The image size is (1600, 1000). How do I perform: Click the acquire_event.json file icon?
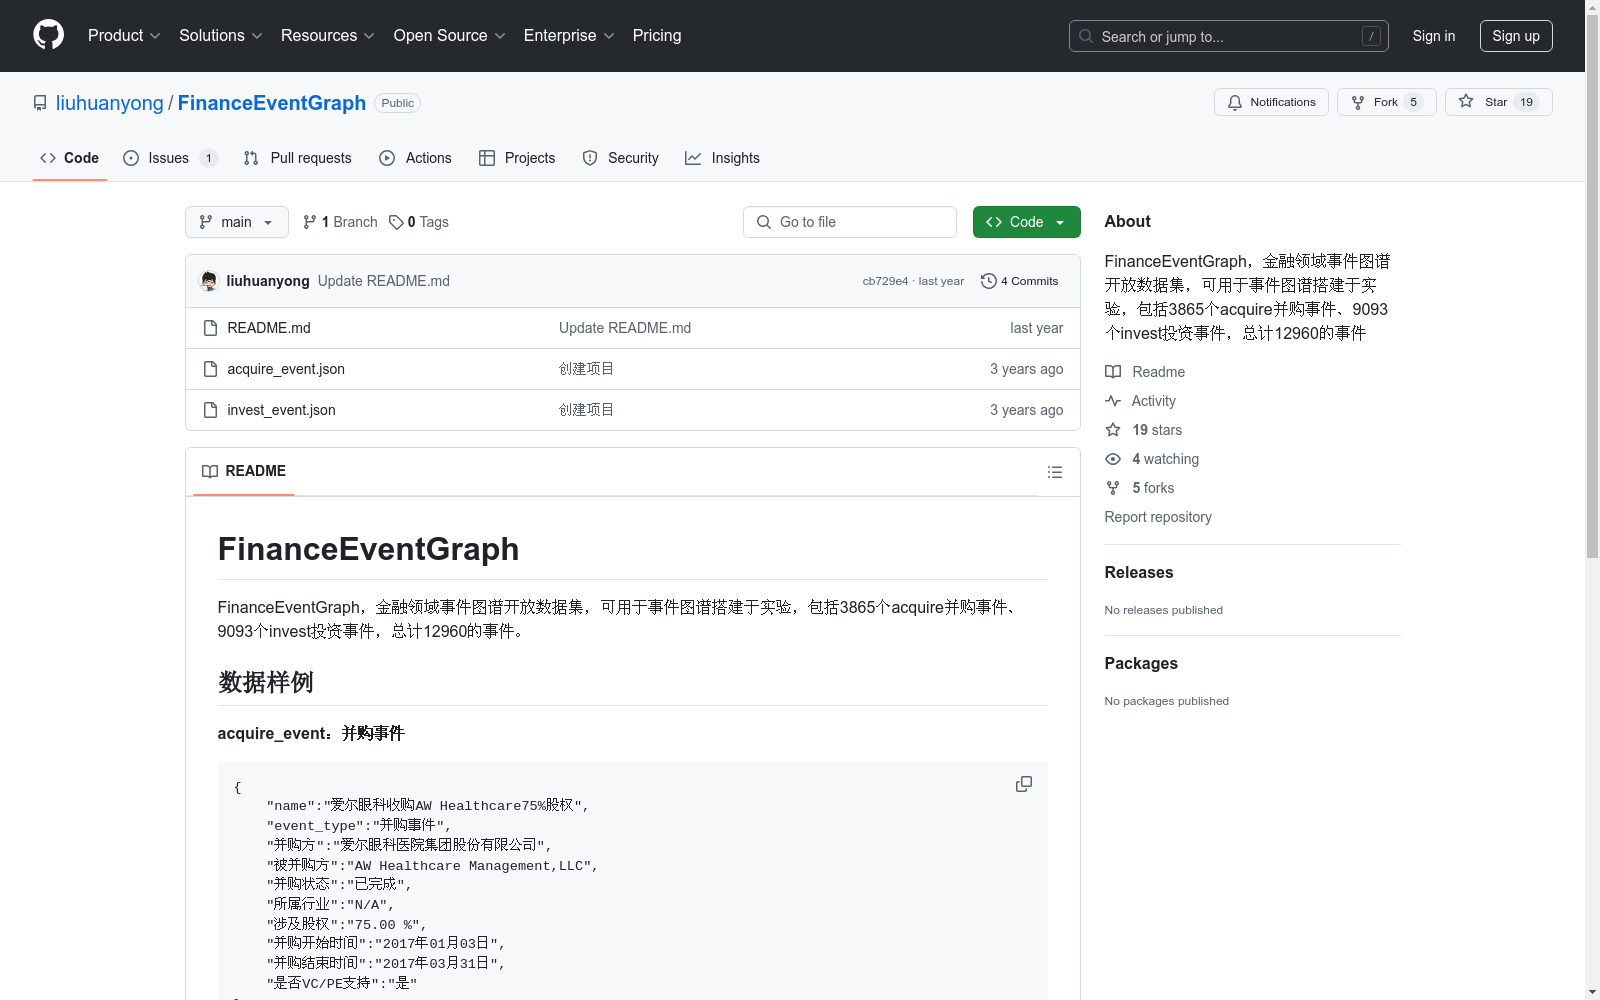point(210,369)
